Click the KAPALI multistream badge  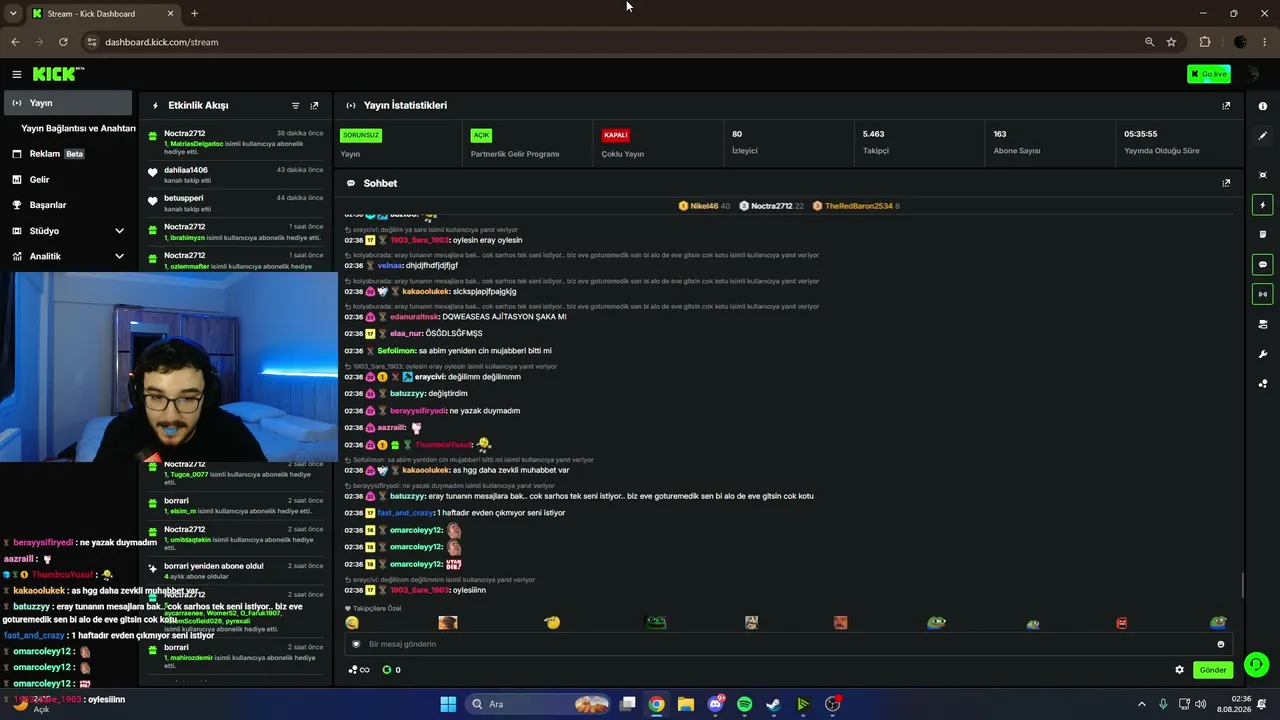pos(615,135)
